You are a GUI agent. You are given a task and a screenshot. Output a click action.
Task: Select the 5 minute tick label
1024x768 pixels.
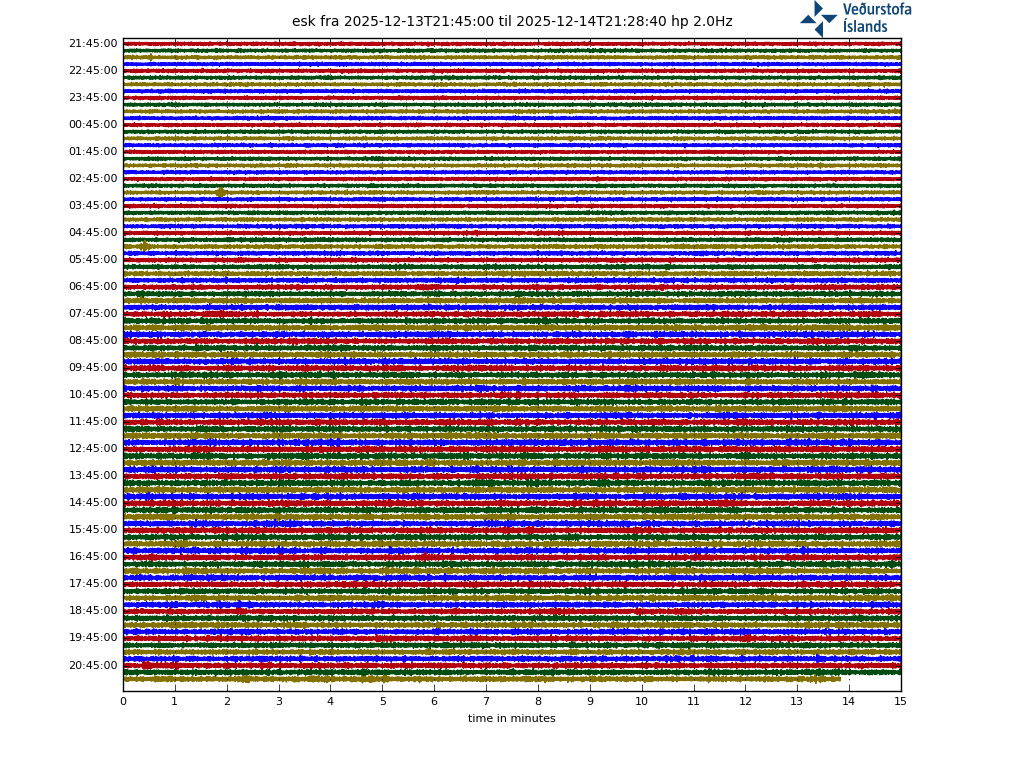click(x=382, y=702)
